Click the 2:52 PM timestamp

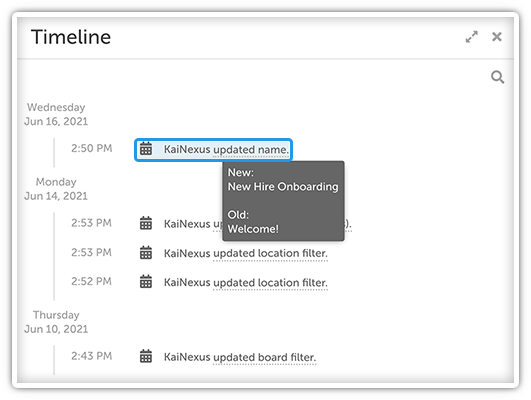(x=91, y=281)
